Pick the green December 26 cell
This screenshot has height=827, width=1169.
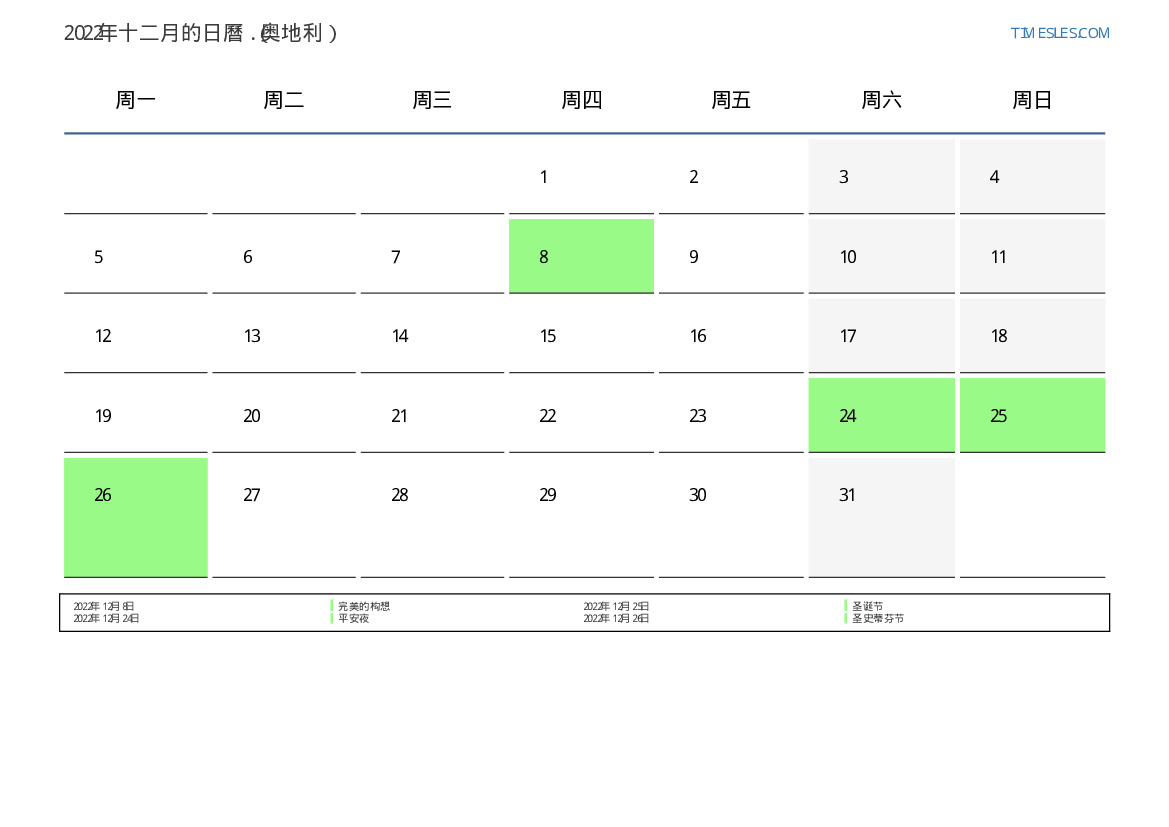click(x=136, y=517)
